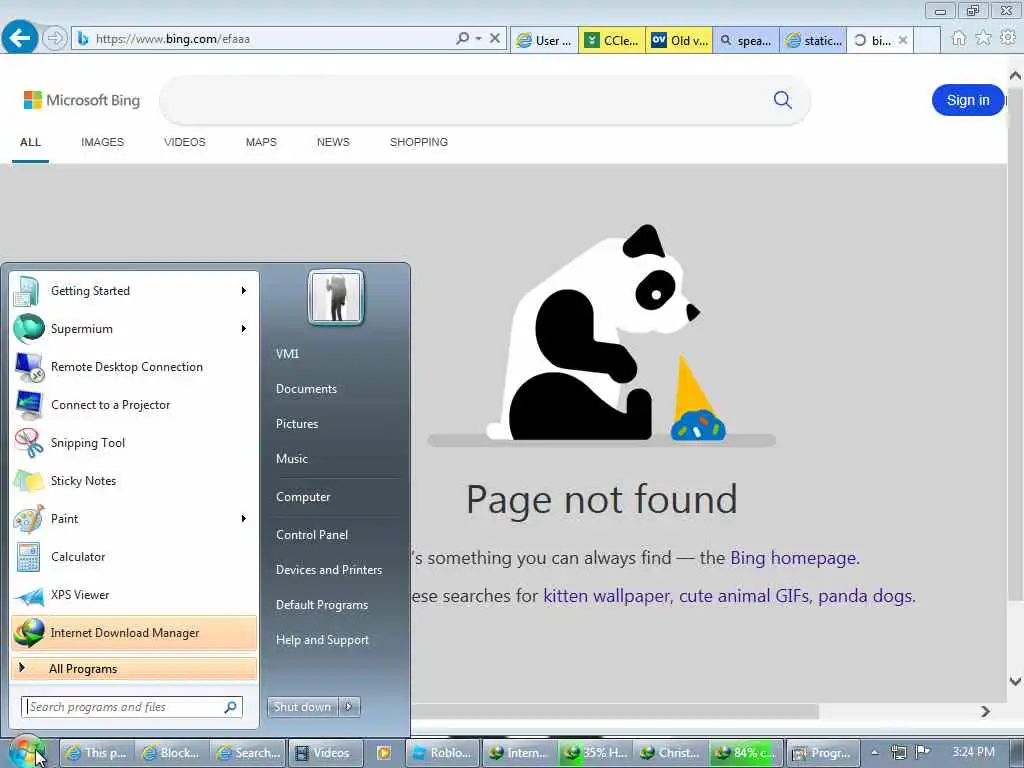Open Remote Desktop Connection
1024x768 pixels.
pos(134,366)
